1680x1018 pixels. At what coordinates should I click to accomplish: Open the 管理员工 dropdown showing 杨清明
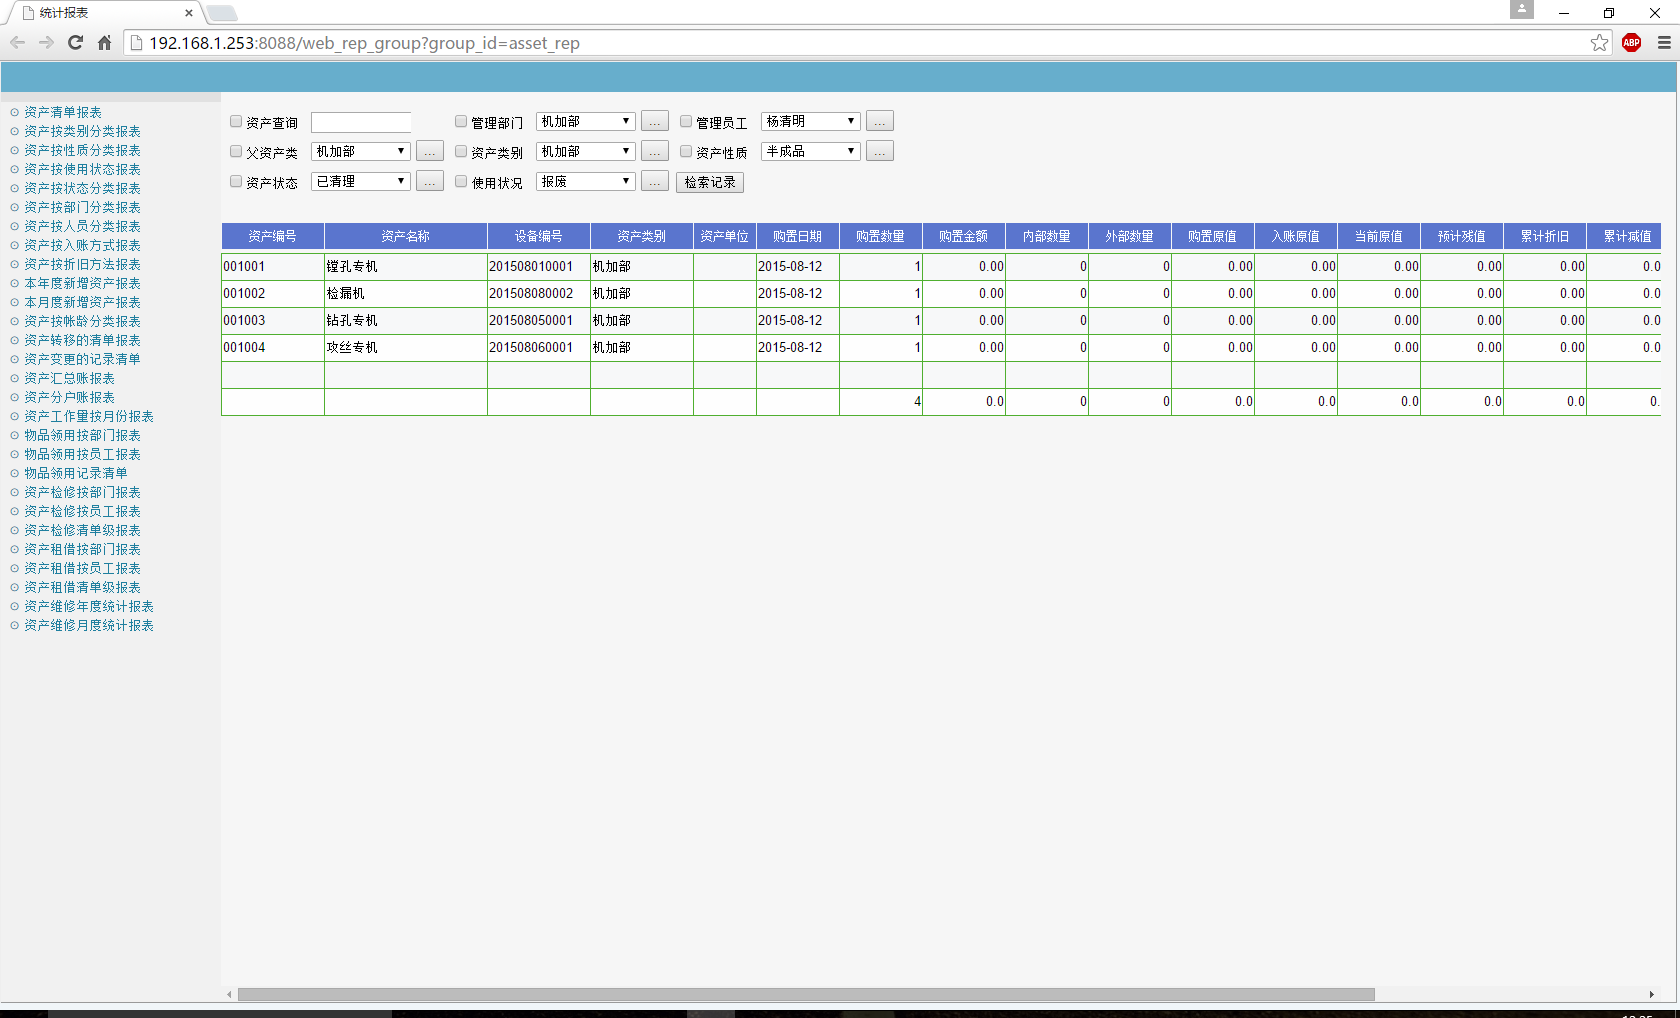(810, 121)
